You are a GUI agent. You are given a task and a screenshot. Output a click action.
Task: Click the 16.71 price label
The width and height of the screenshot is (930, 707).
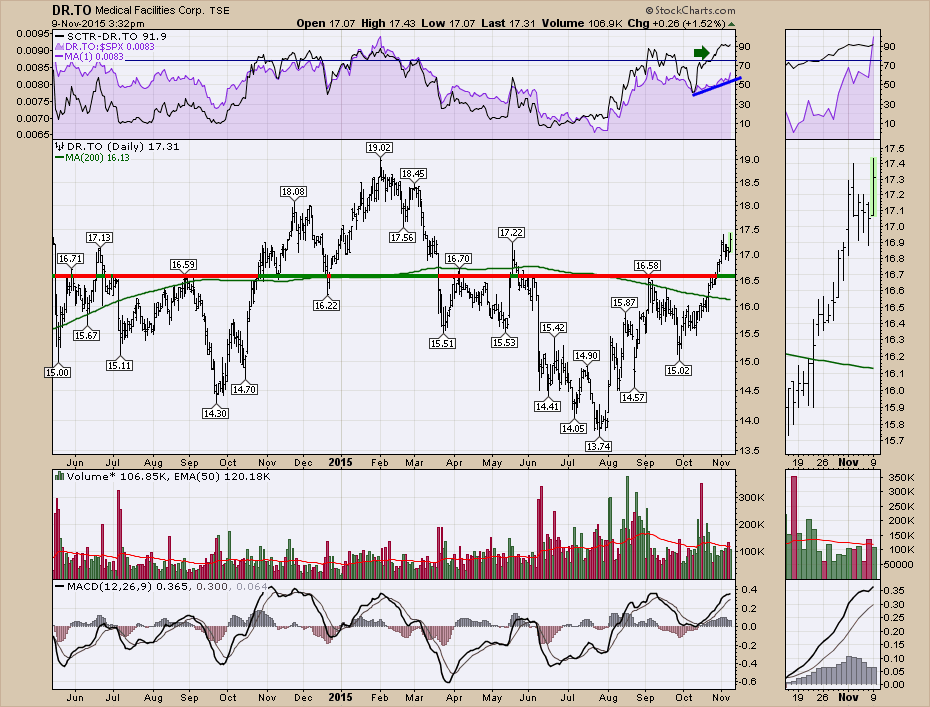click(x=70, y=259)
